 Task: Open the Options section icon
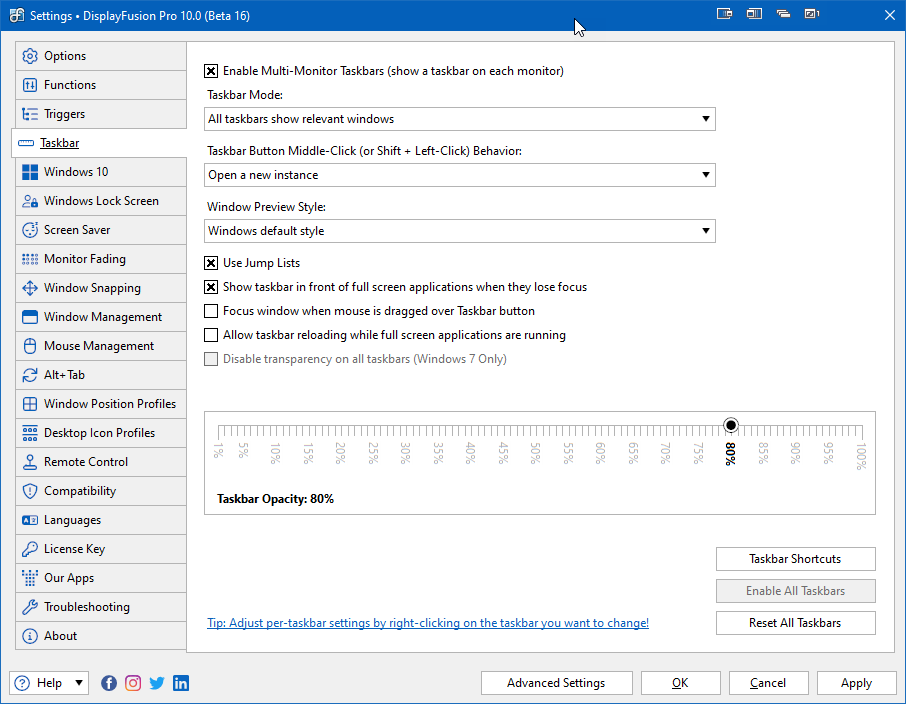point(29,56)
